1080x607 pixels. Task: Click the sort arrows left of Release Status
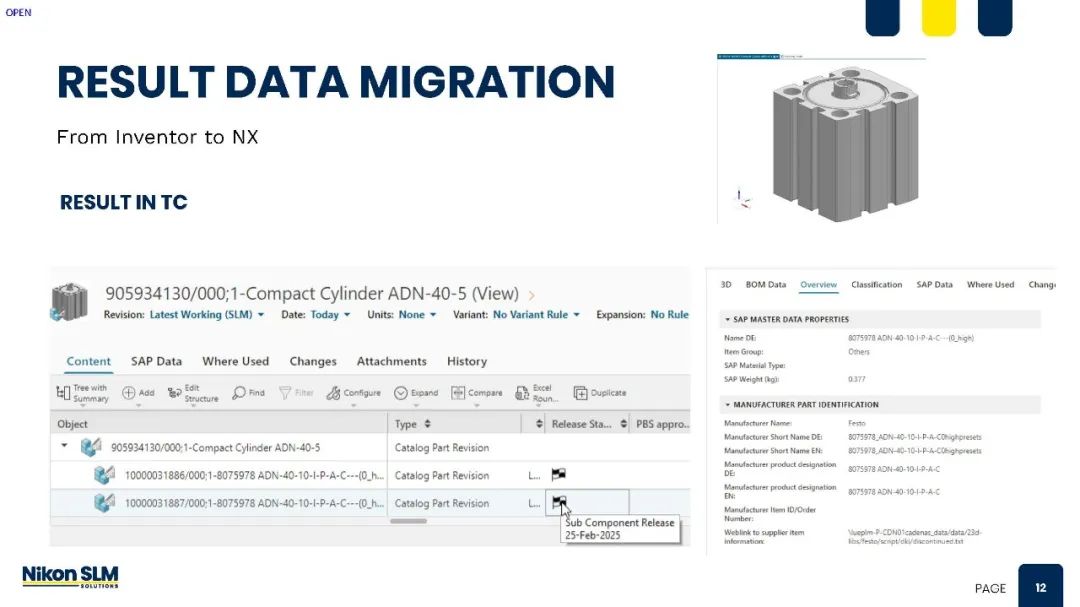tap(539, 424)
